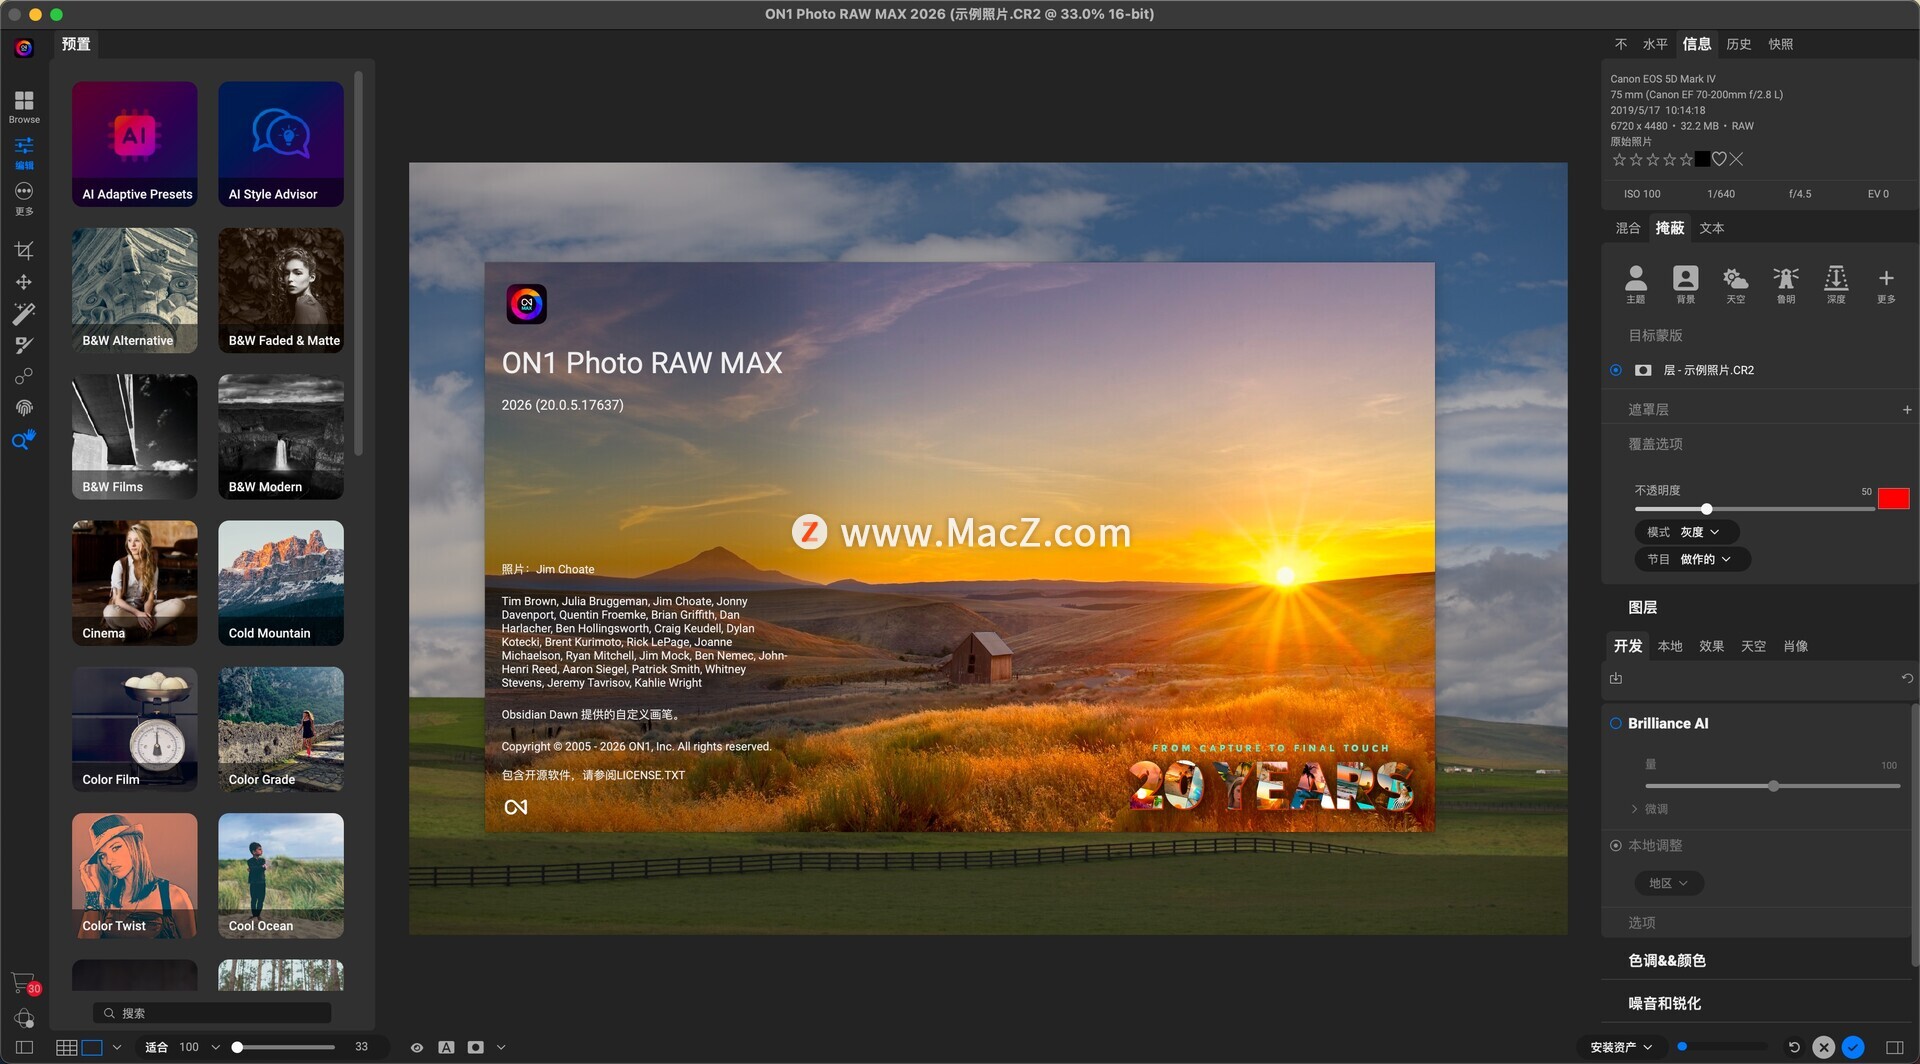Click the Sky (天空) mask icon

[1735, 283]
